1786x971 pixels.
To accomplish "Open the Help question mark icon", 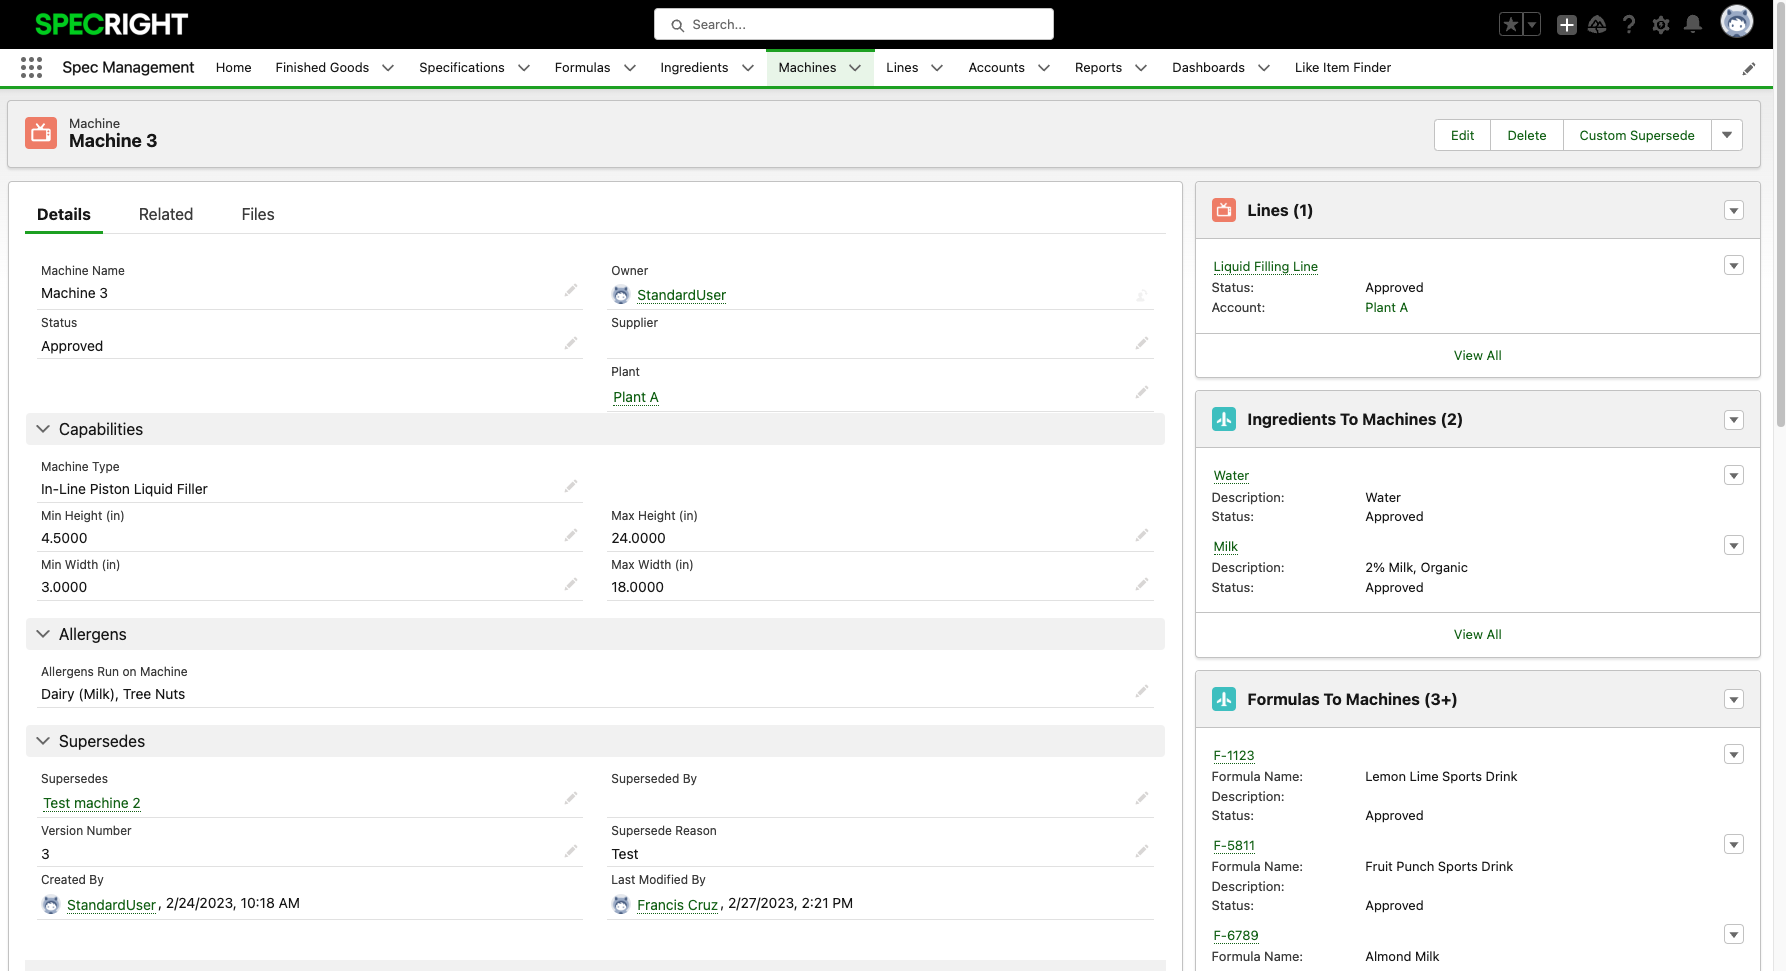I will point(1629,25).
